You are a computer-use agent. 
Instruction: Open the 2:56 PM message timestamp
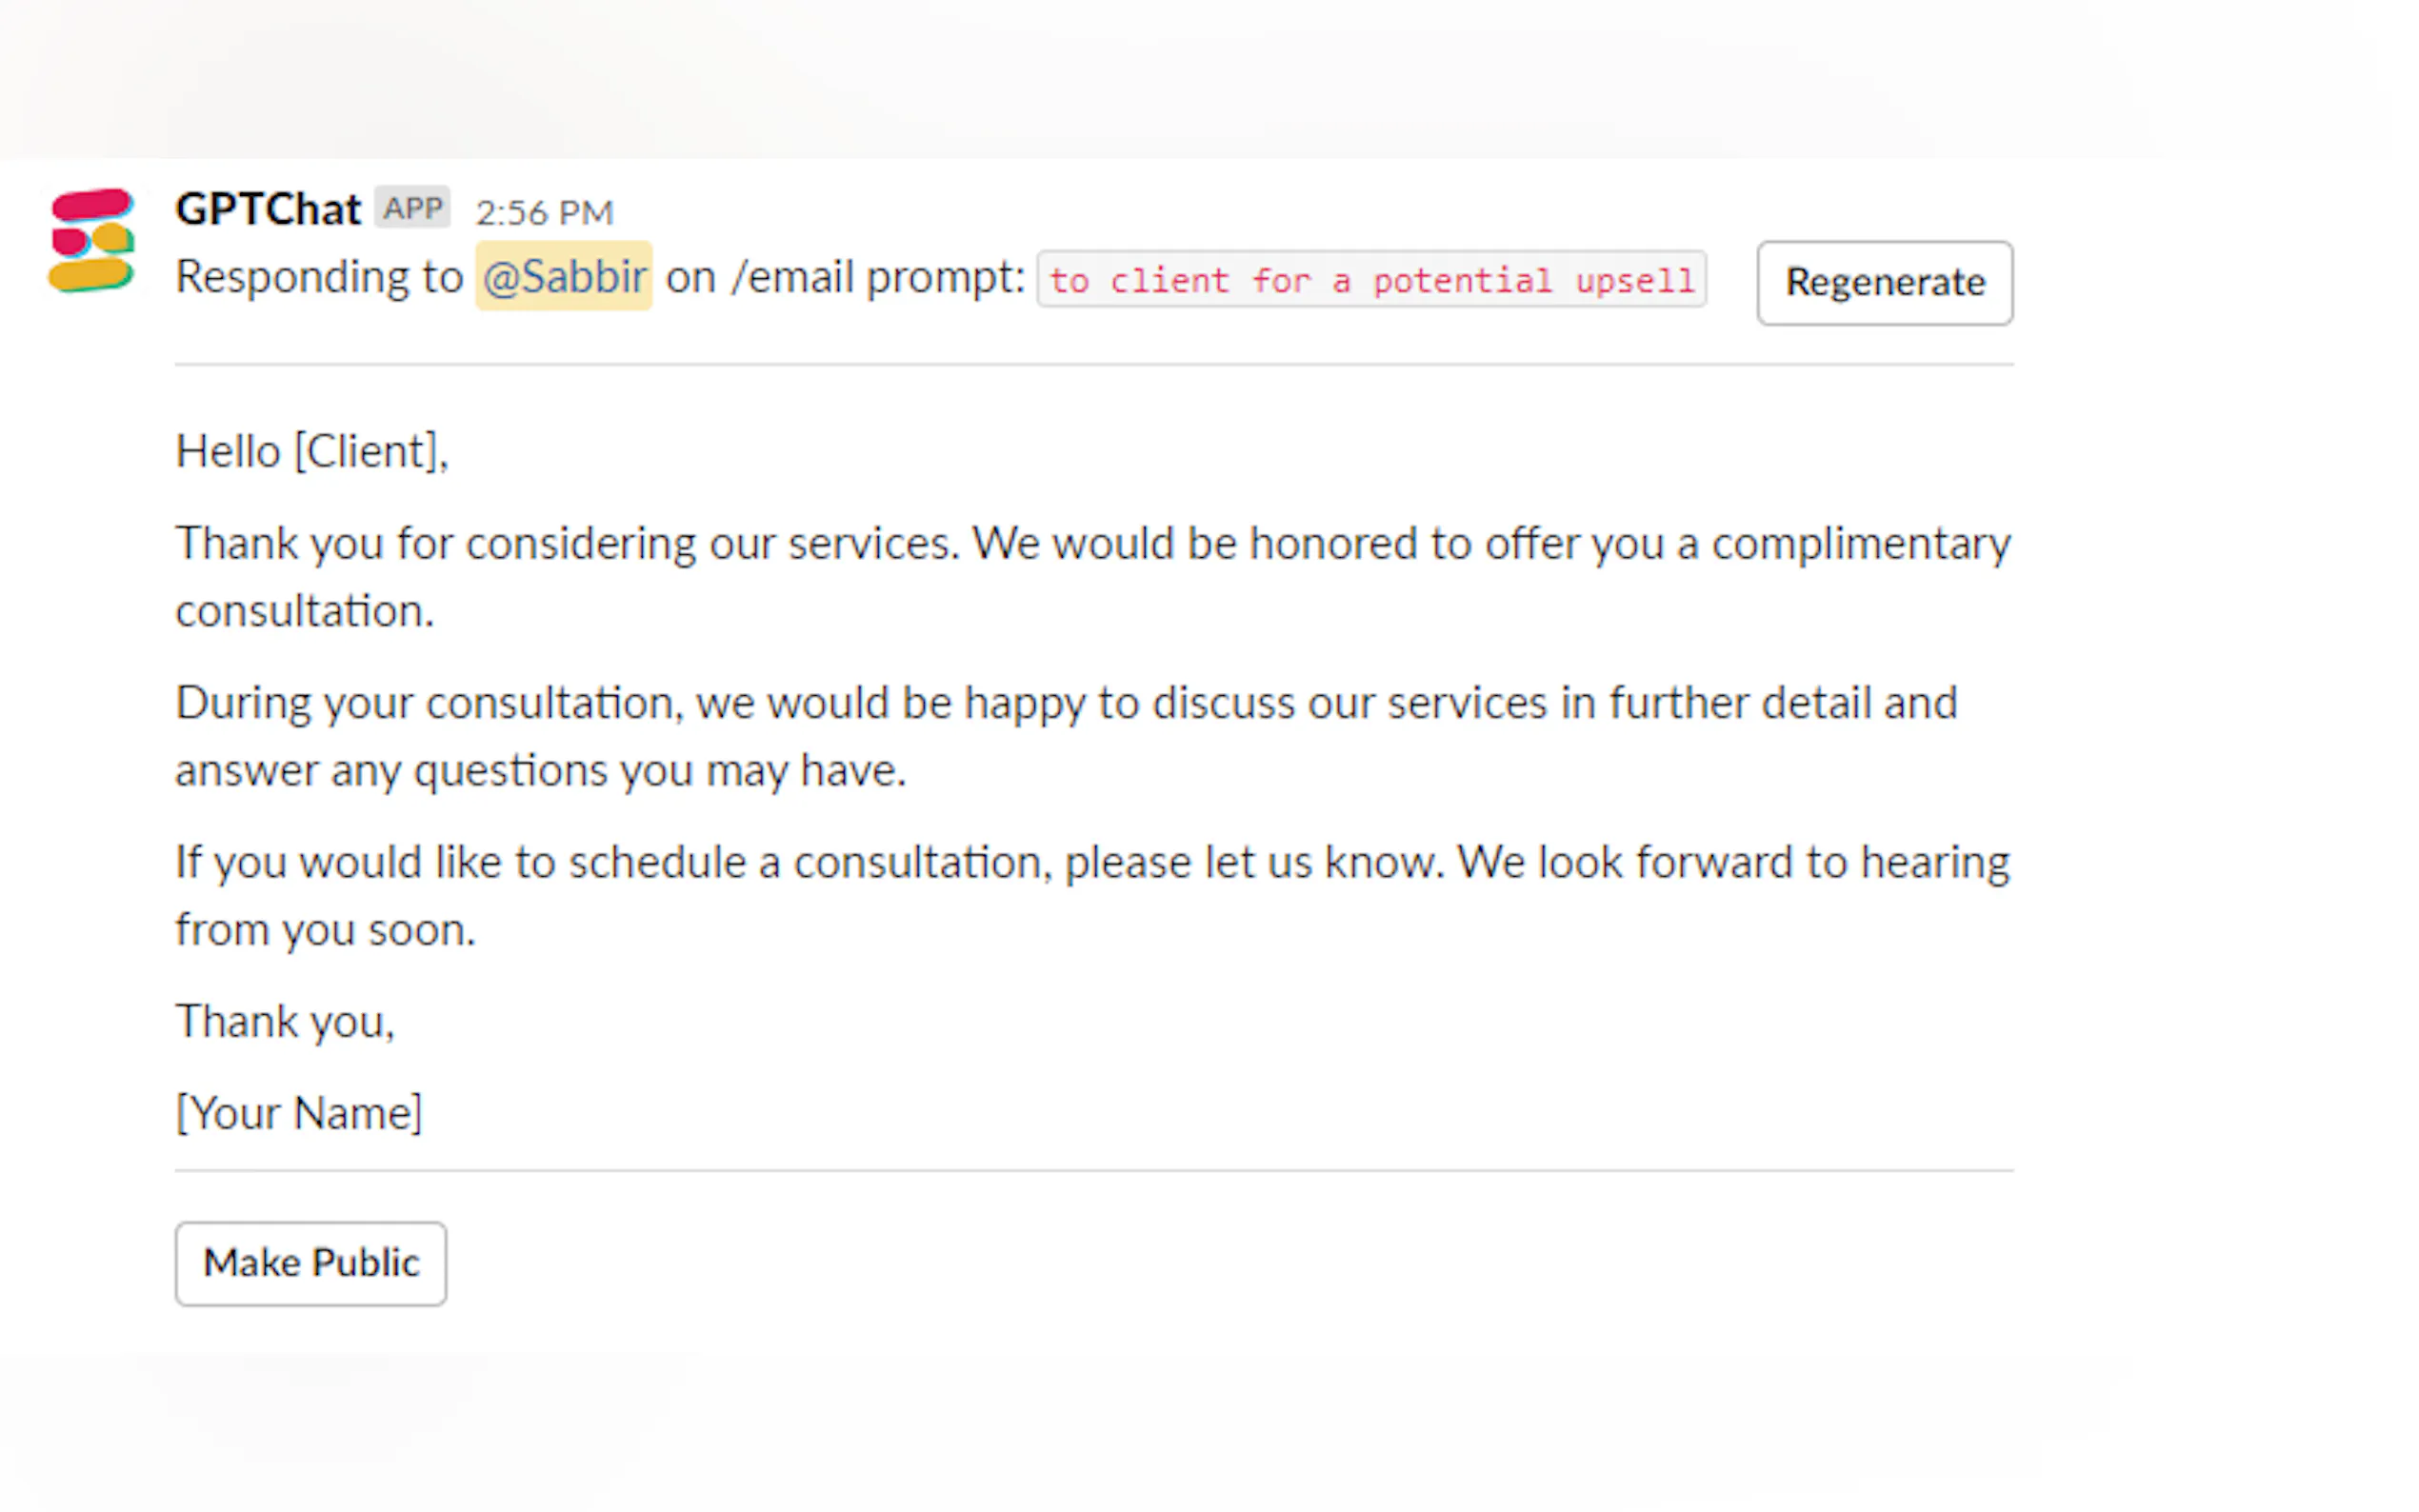tap(544, 212)
